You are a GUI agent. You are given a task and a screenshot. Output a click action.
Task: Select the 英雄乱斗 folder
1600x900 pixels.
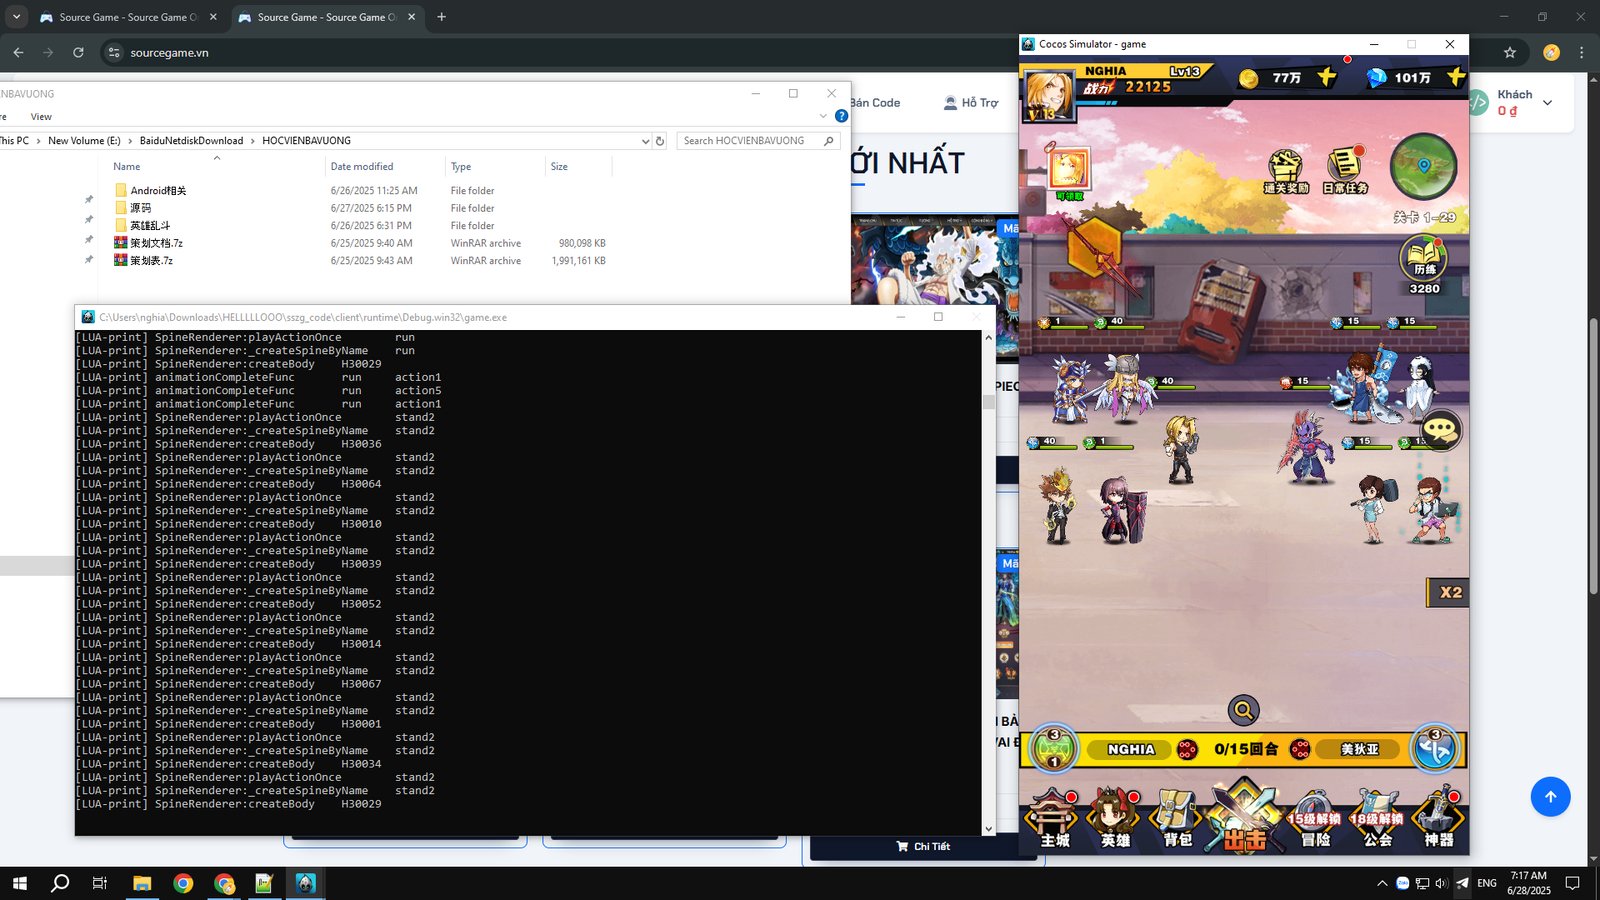[150, 226]
